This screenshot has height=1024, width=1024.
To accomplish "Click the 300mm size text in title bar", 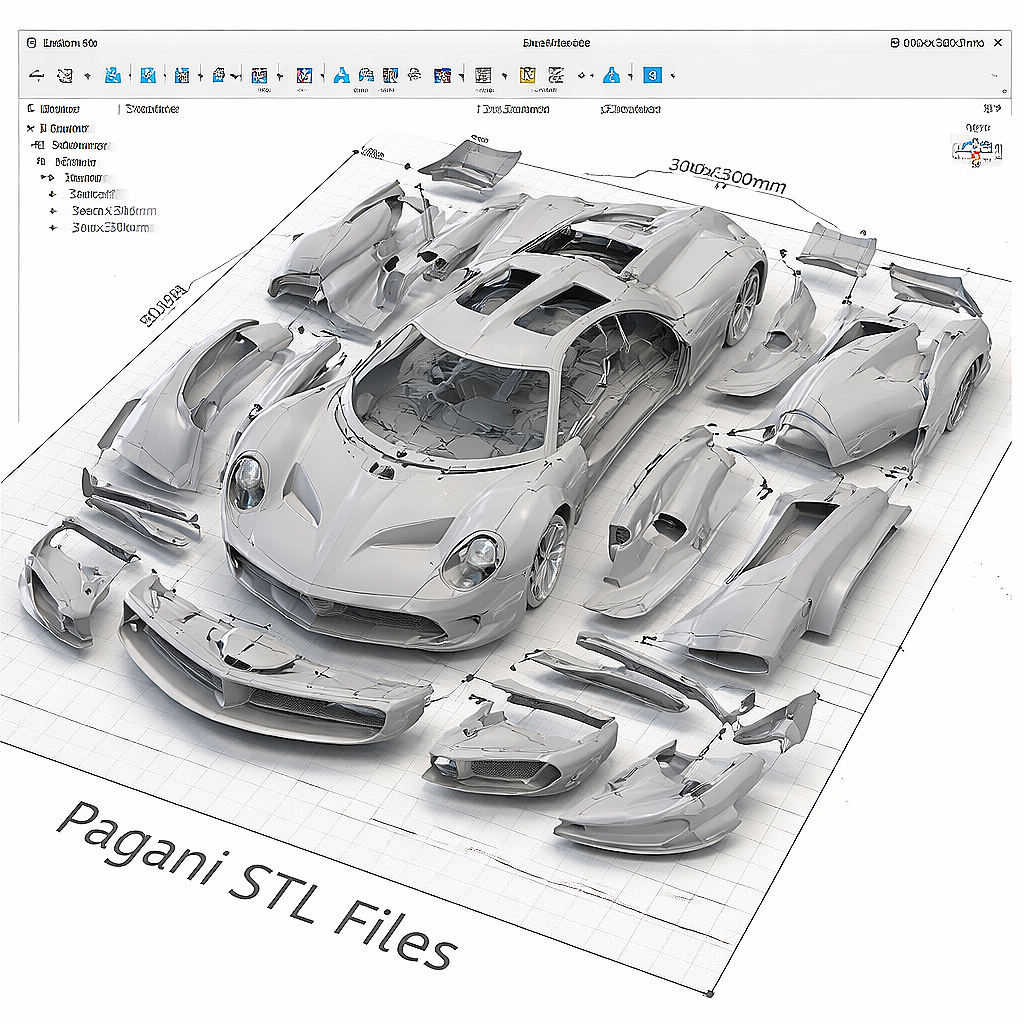I will [x=943, y=43].
